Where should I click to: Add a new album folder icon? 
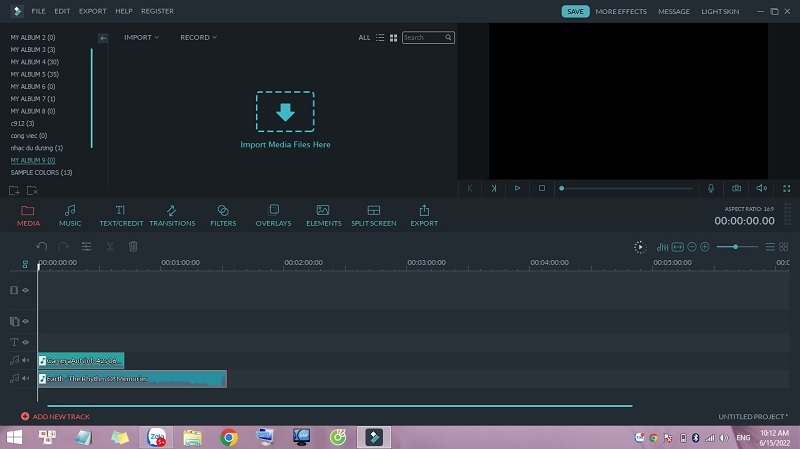pyautogui.click(x=14, y=190)
